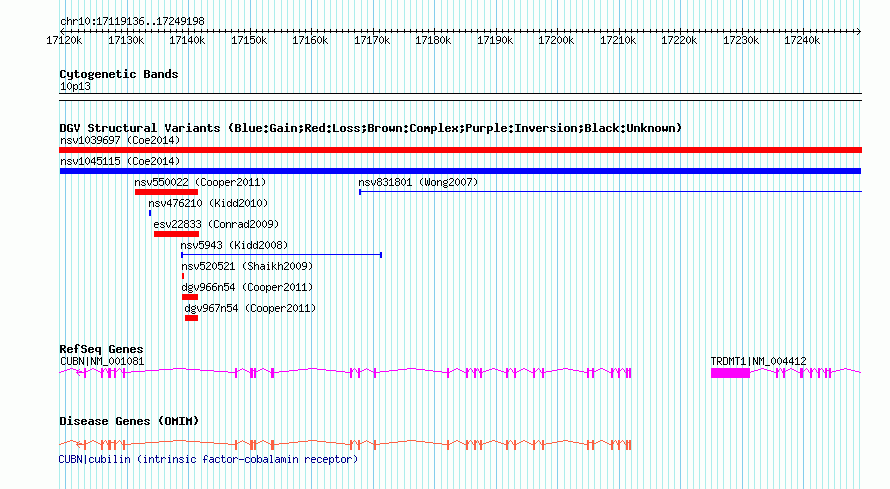Open the nsv831801 (Wong2007) variant label
Screen dimensions: 890x489
pyautogui.click(x=418, y=182)
